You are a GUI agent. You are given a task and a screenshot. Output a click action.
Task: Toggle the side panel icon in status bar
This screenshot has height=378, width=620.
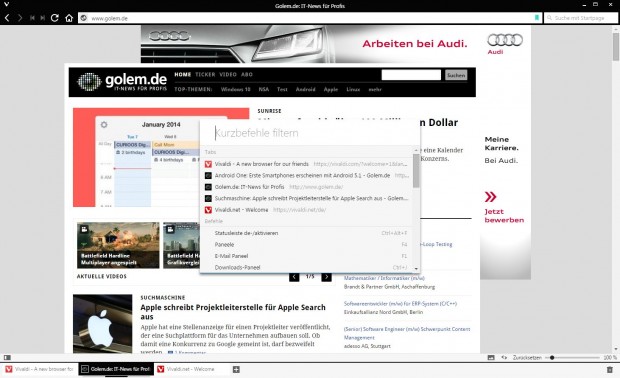click(x=7, y=357)
